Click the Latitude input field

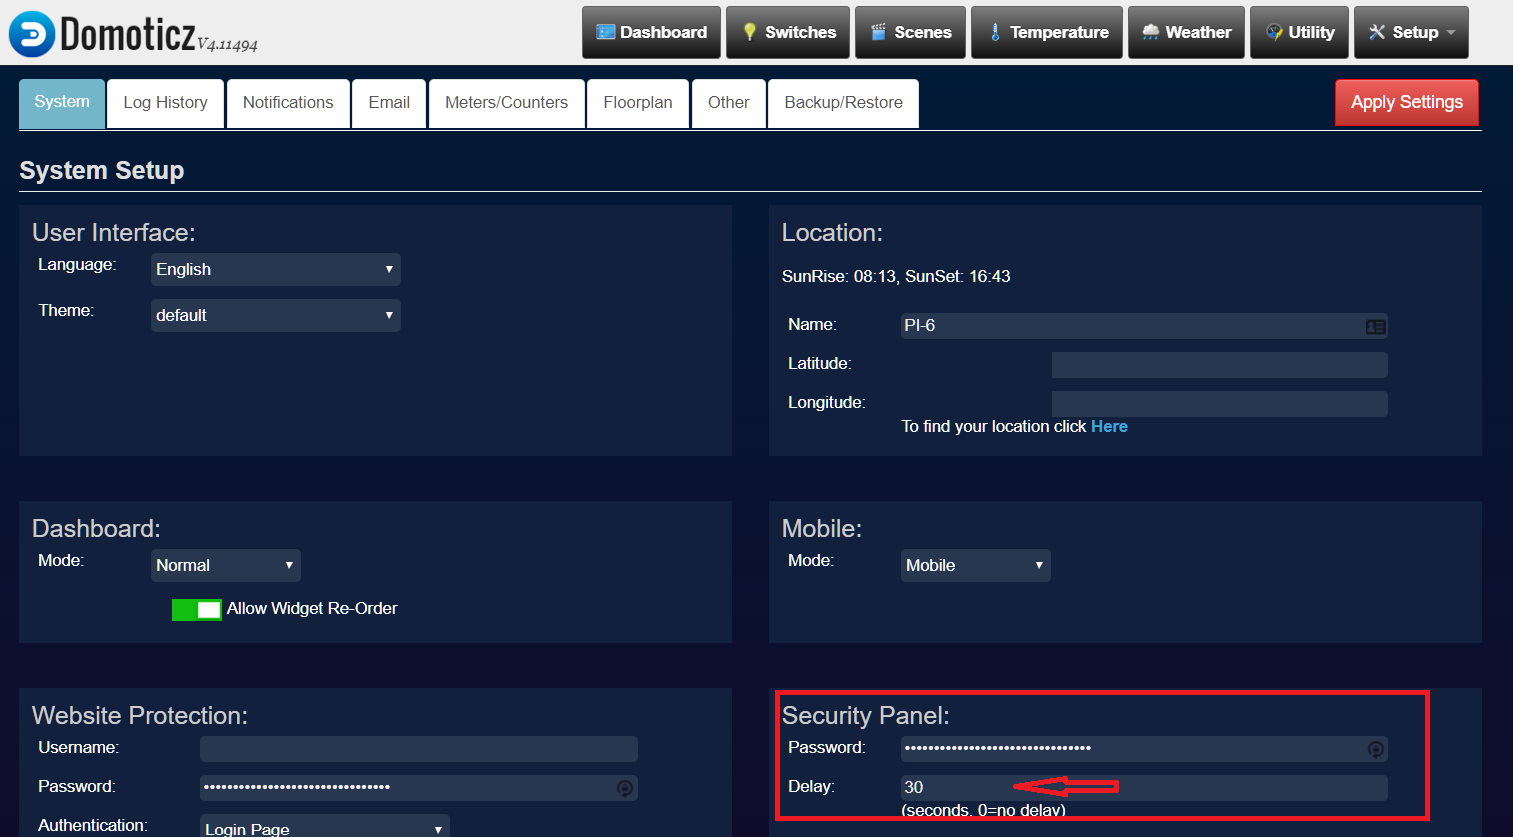pos(1219,365)
